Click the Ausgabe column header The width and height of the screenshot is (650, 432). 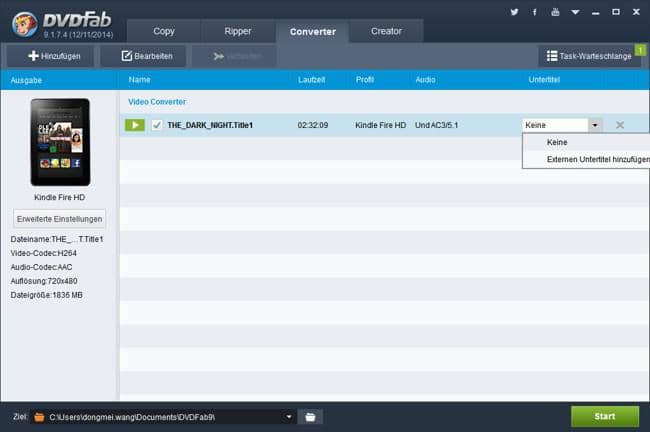click(26, 80)
